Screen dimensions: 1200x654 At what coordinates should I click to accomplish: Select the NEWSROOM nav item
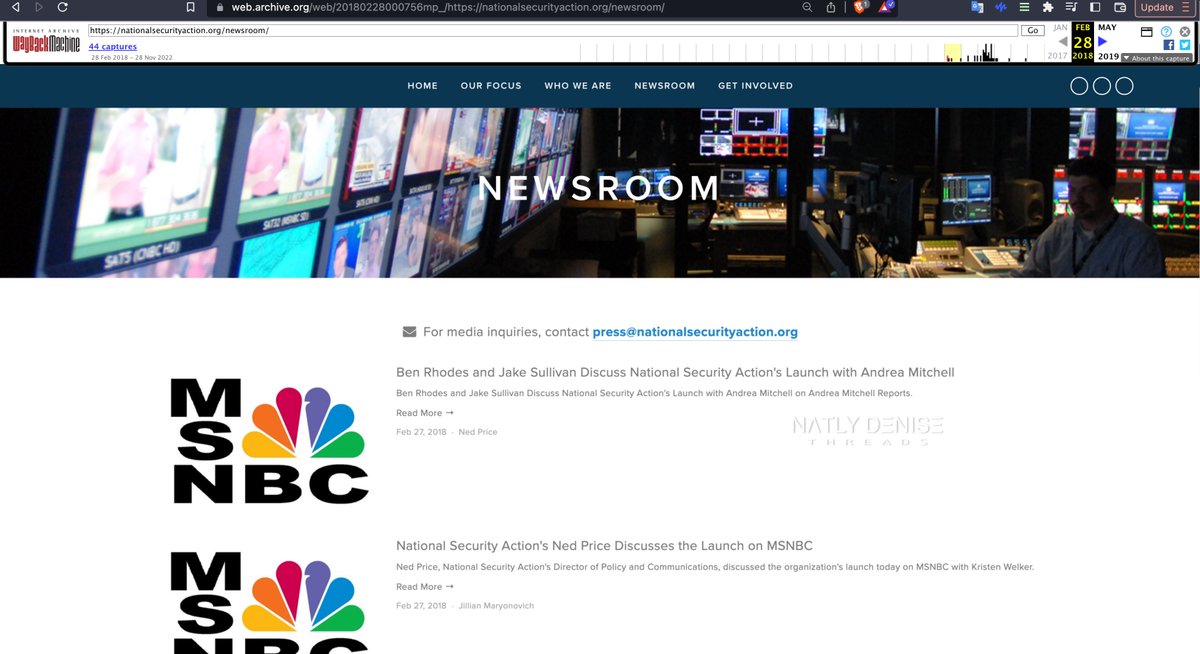tap(665, 86)
